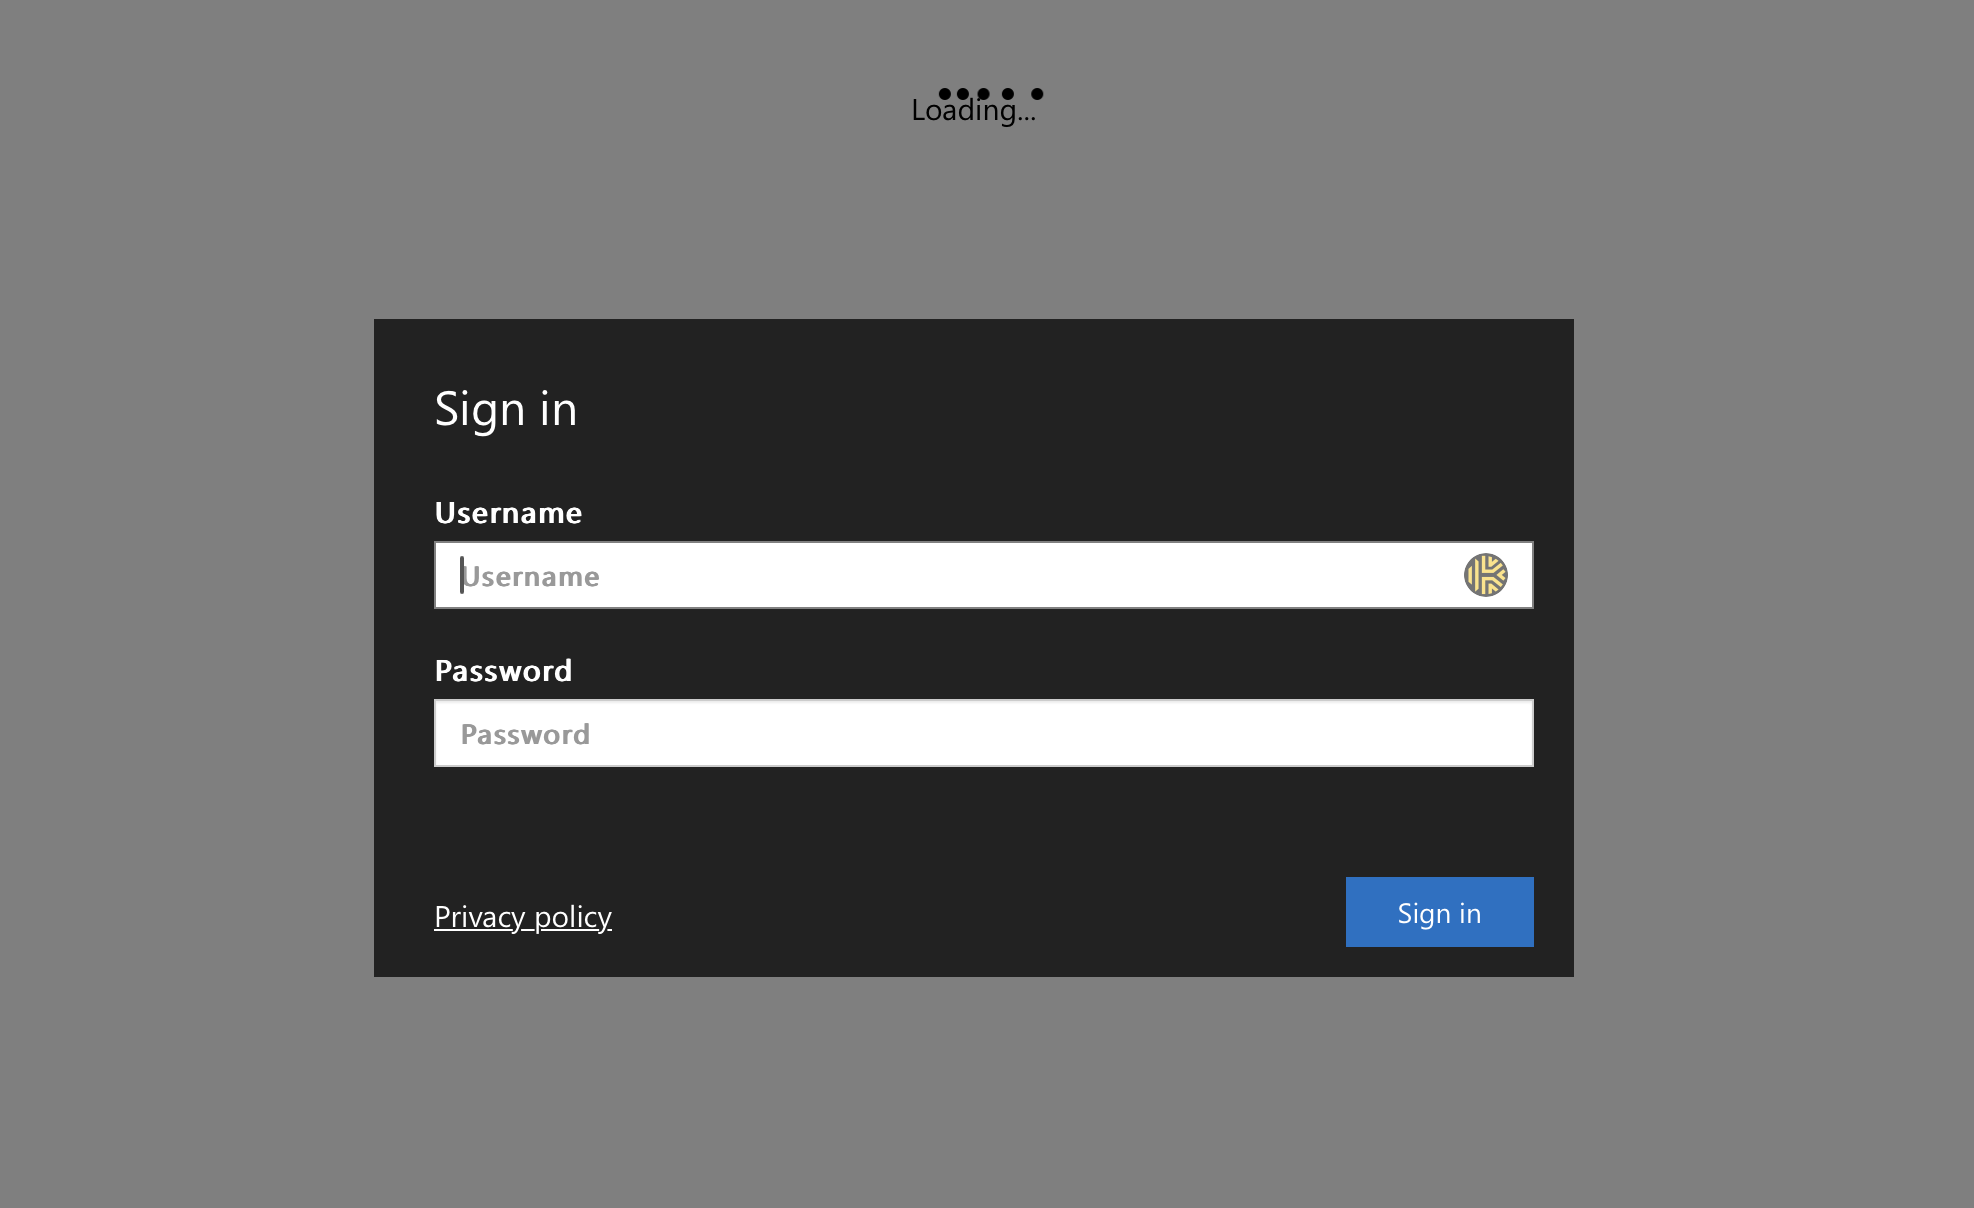Click the Username input field
Viewport: 1974px width, 1208px height.
pos(983,575)
